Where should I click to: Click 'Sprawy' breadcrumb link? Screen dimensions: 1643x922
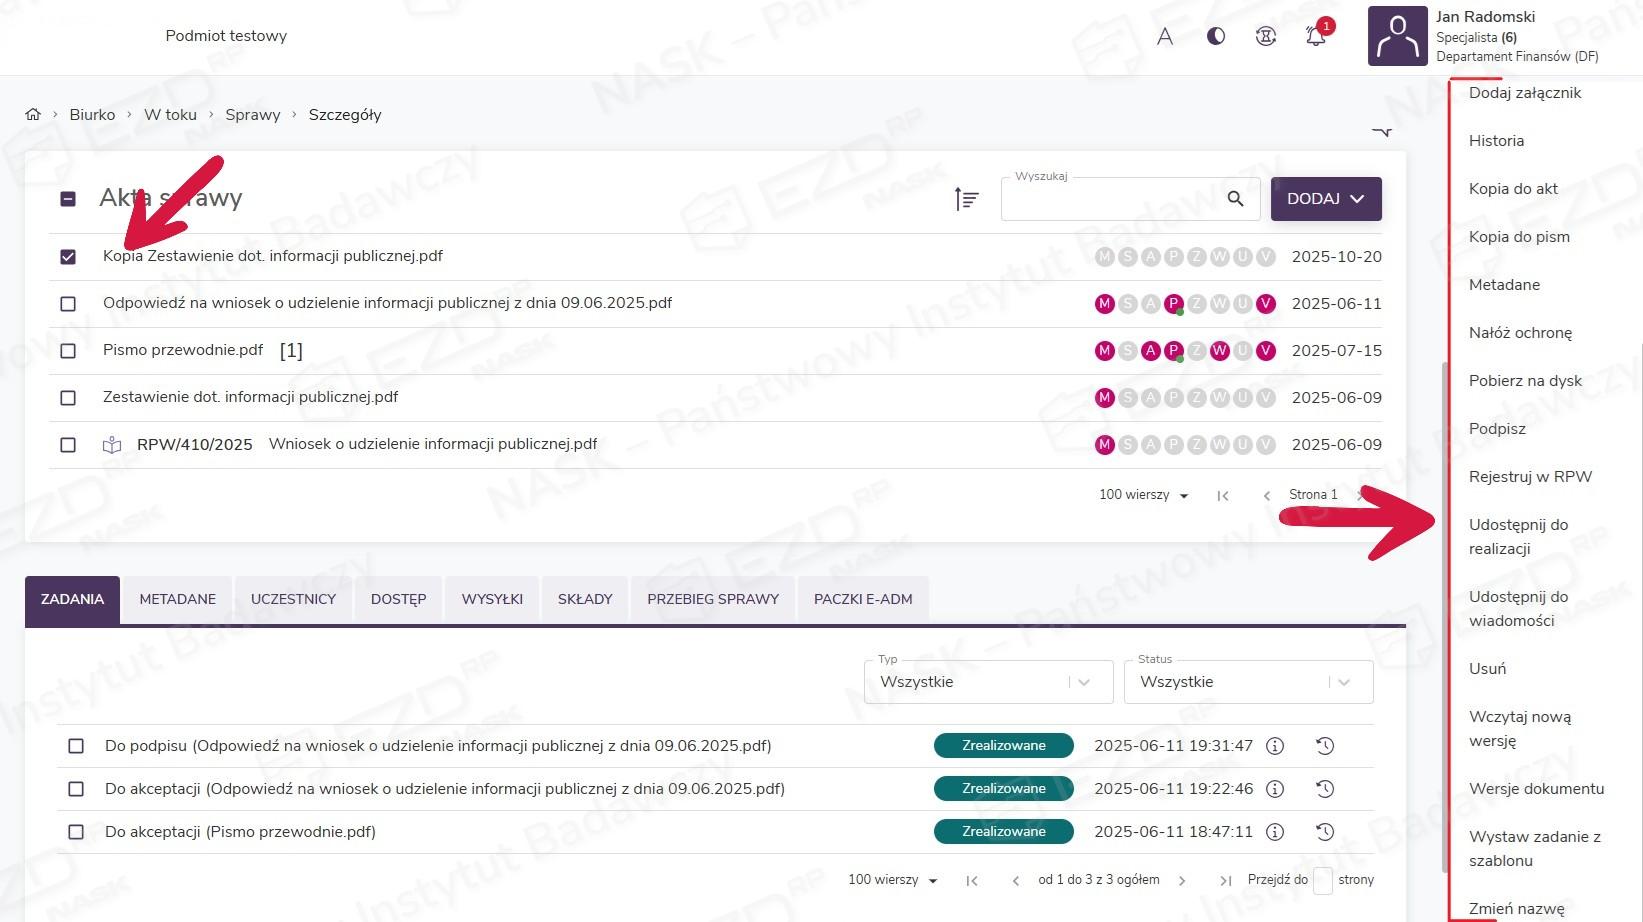(252, 115)
